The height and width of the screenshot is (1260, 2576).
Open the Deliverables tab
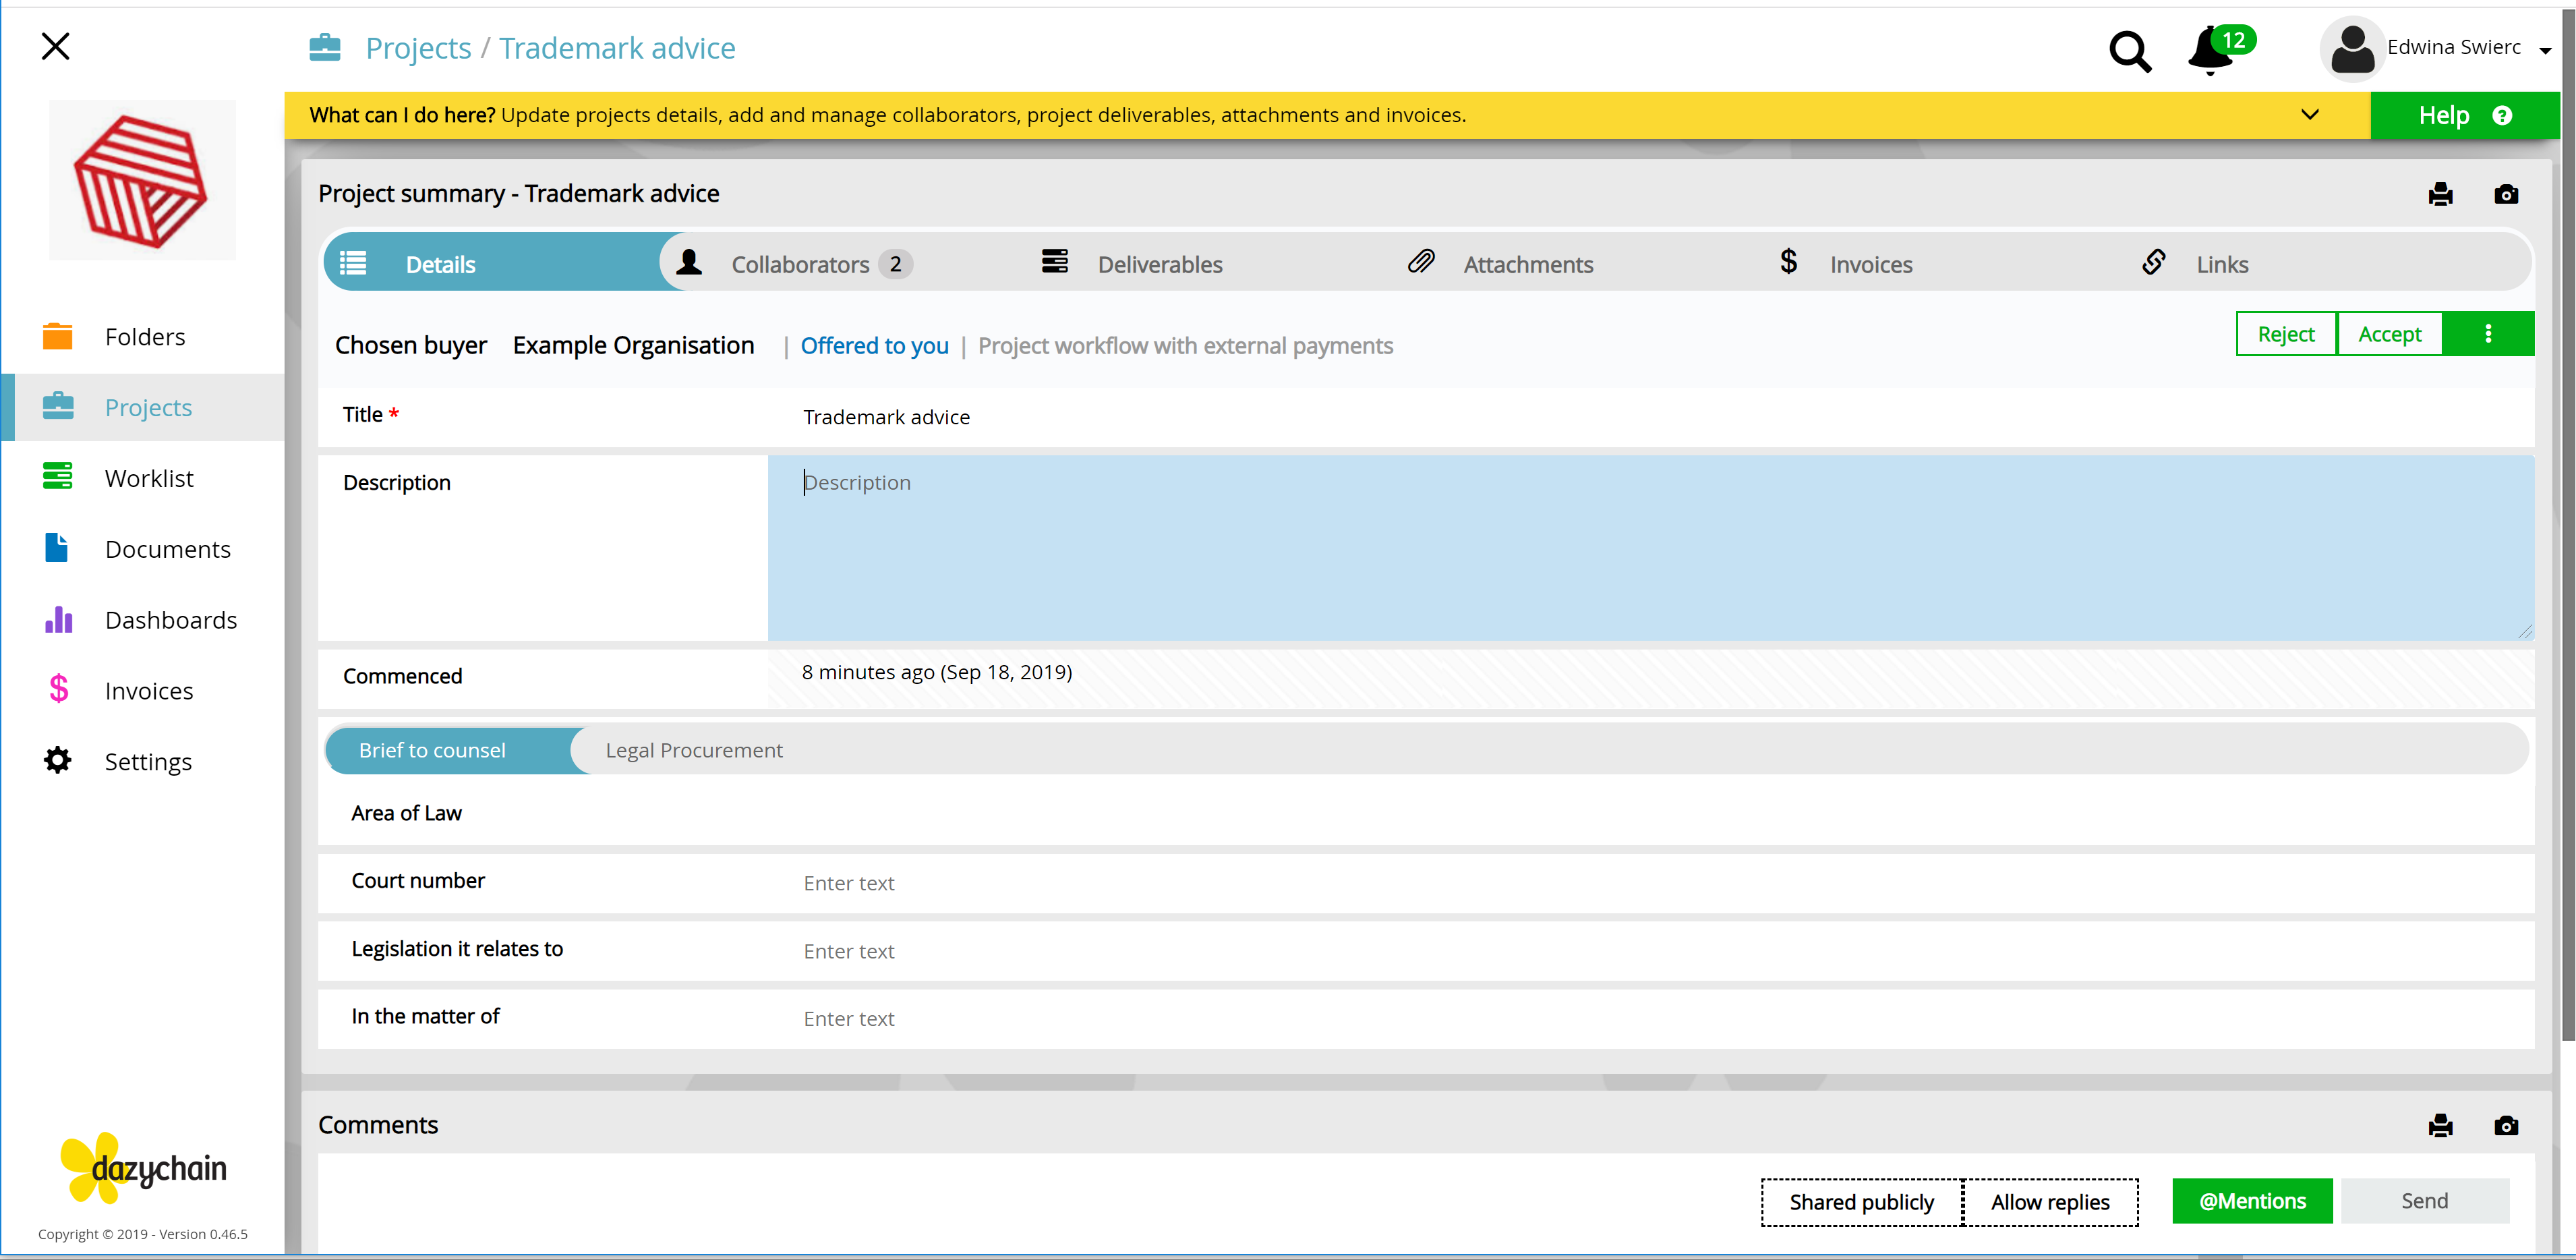(1132, 264)
